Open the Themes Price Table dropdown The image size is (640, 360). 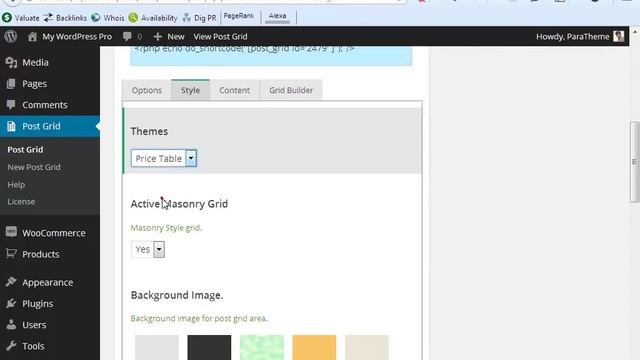pos(164,158)
